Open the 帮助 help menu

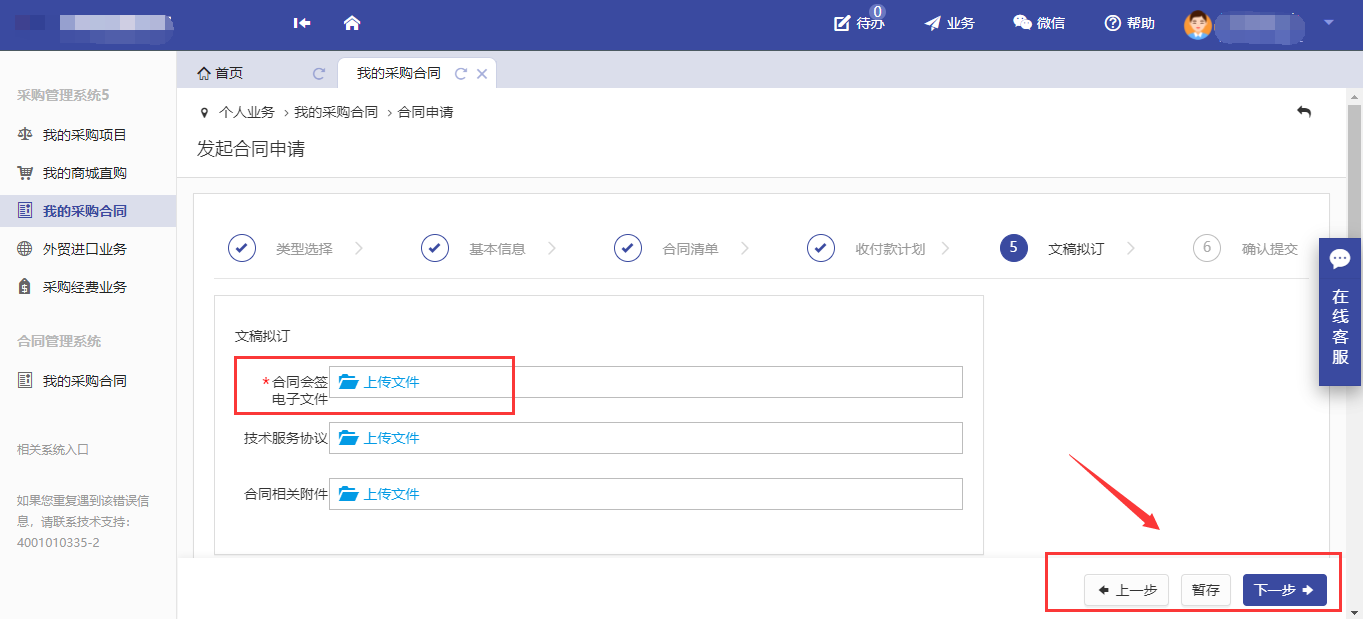tap(1129, 23)
